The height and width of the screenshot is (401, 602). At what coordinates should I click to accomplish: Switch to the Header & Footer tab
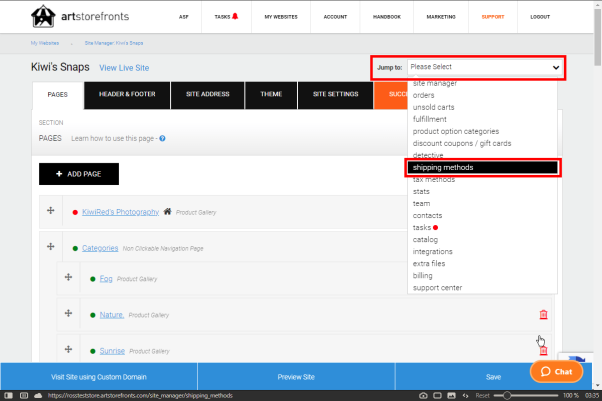(126, 94)
